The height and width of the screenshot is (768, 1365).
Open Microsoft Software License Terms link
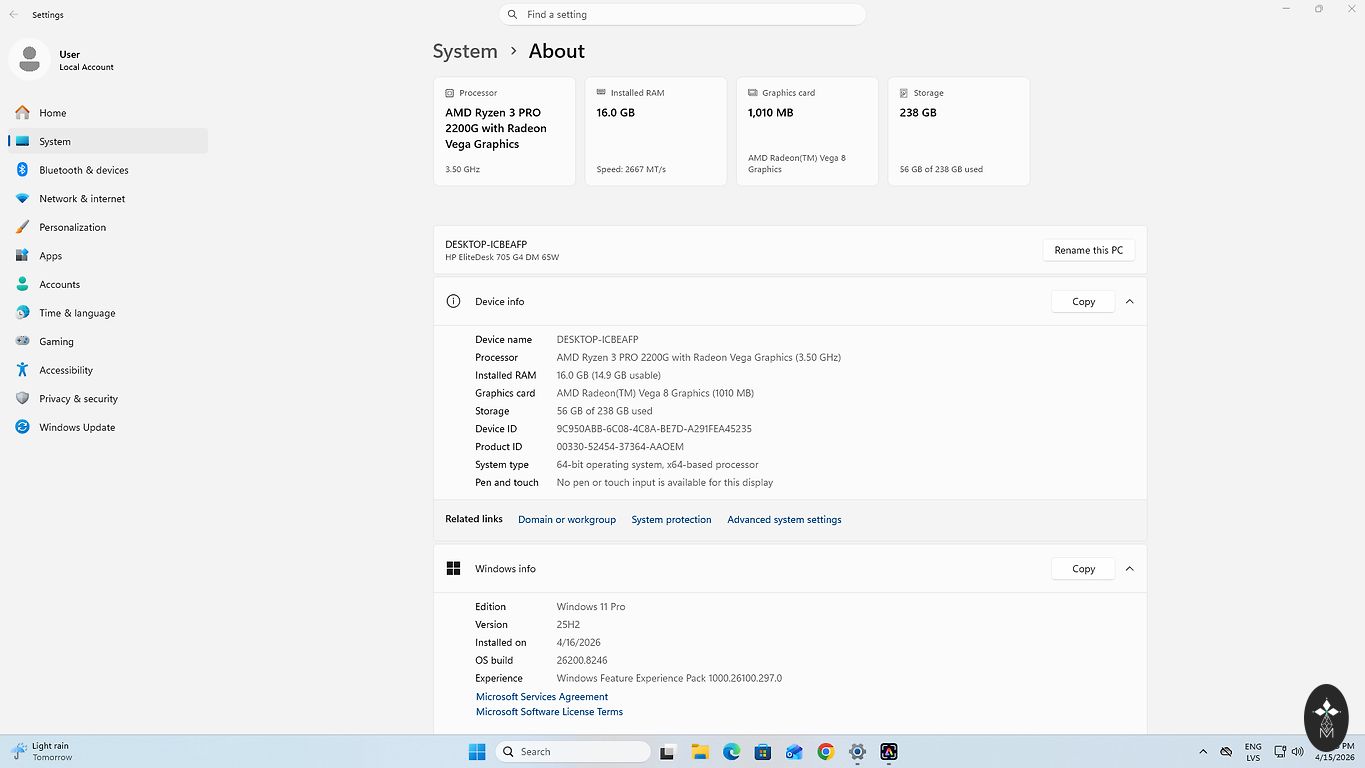549,712
